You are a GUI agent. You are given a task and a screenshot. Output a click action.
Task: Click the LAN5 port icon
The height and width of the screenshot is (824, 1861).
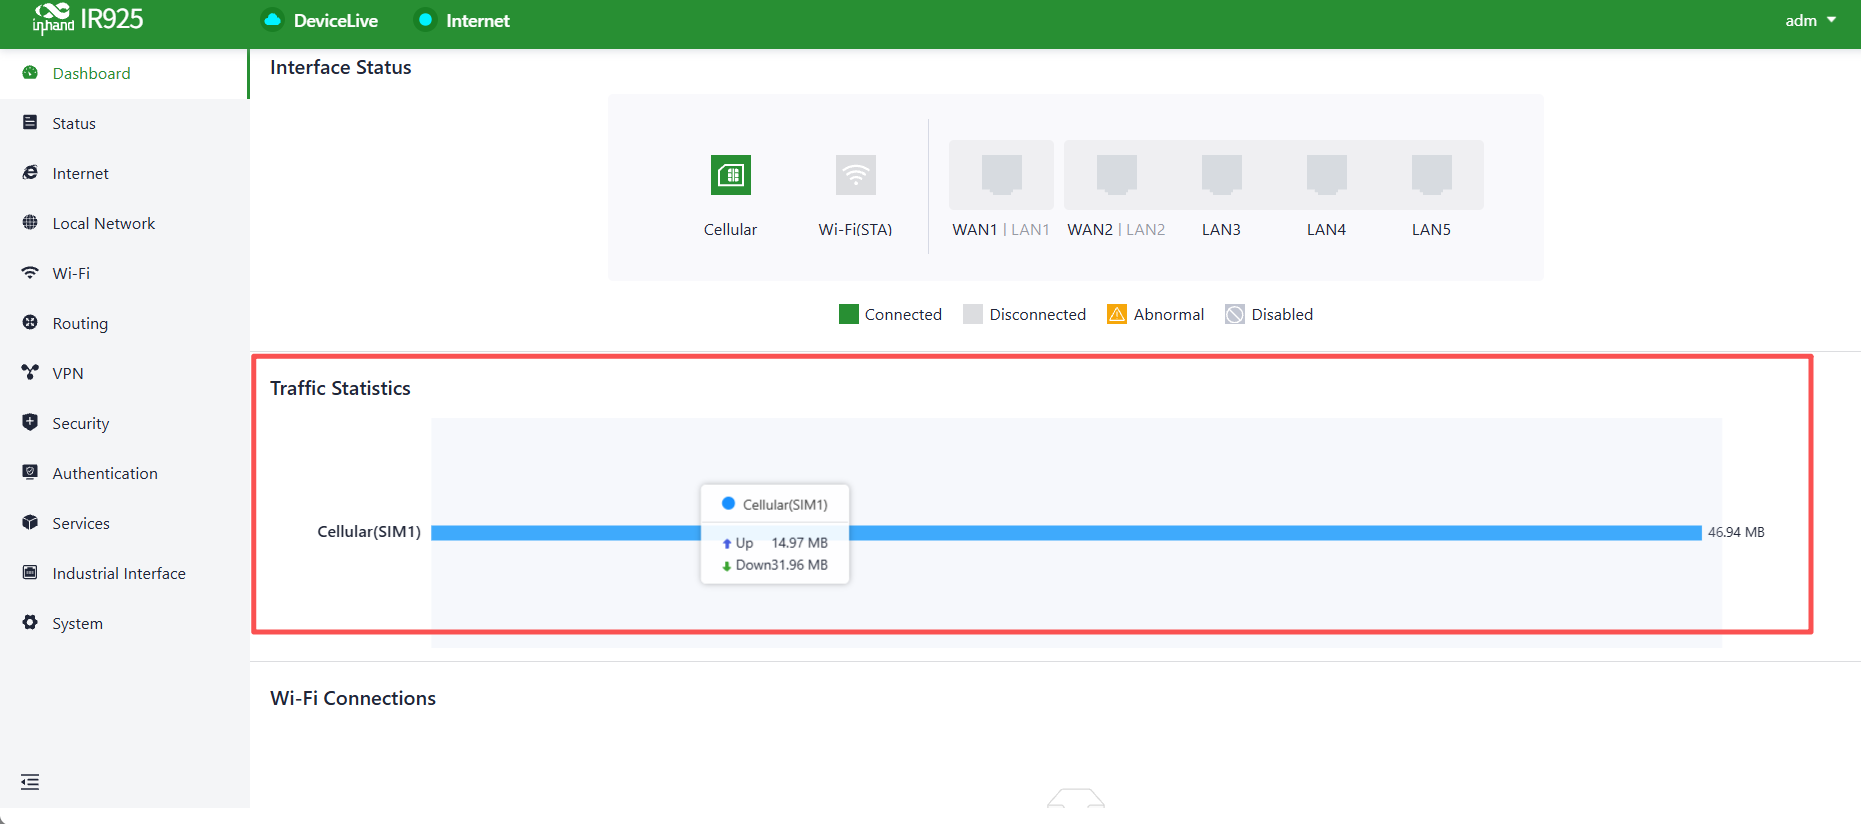coord(1432,174)
